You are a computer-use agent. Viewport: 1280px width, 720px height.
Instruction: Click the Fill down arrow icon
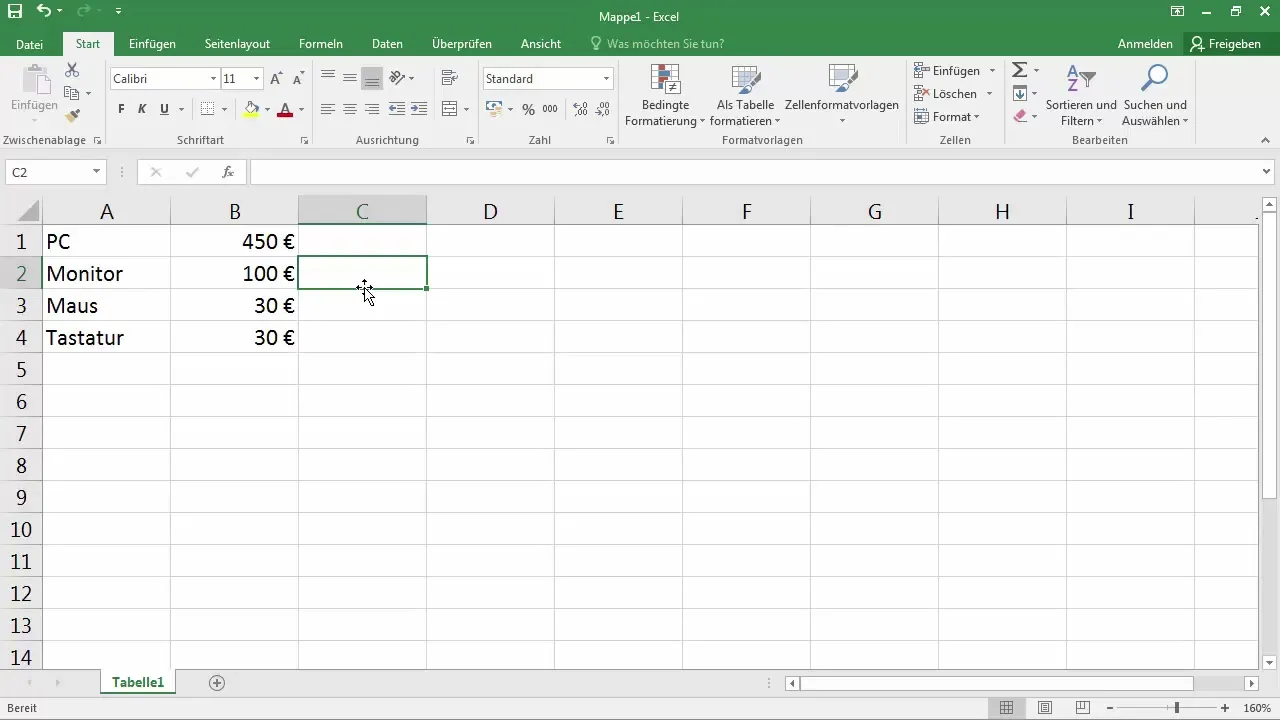click(1019, 93)
